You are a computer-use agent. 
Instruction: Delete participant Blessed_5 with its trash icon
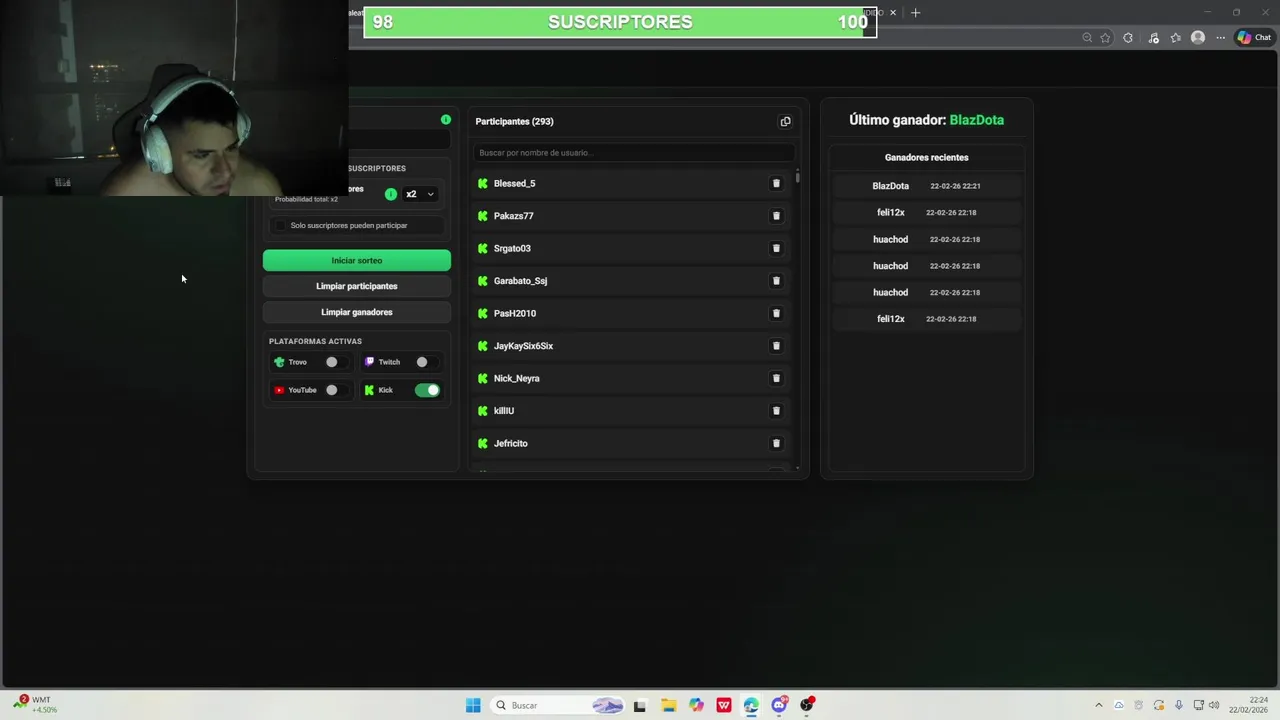tap(776, 184)
